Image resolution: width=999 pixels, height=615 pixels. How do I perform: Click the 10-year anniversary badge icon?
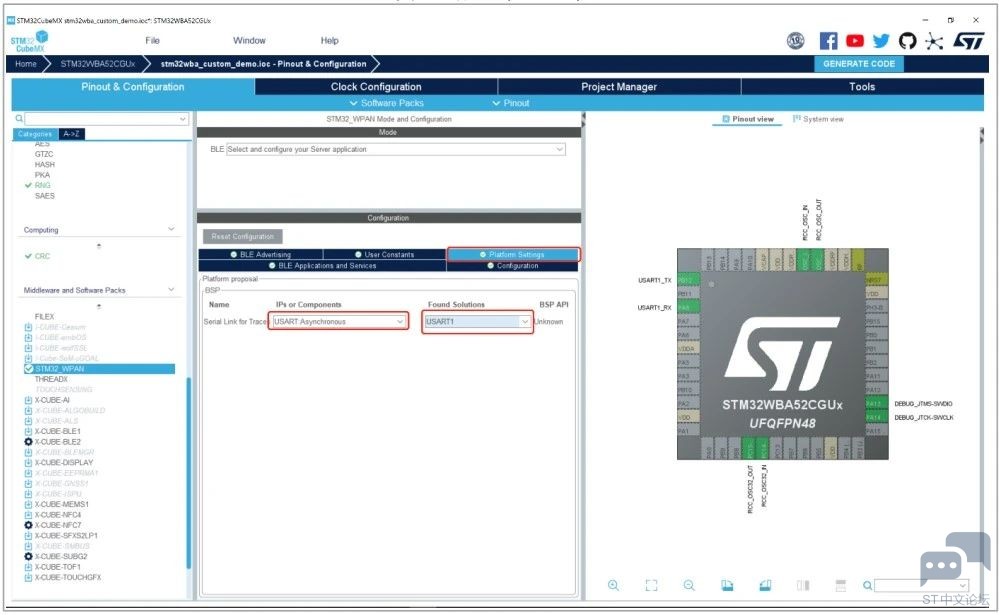[x=795, y=41]
